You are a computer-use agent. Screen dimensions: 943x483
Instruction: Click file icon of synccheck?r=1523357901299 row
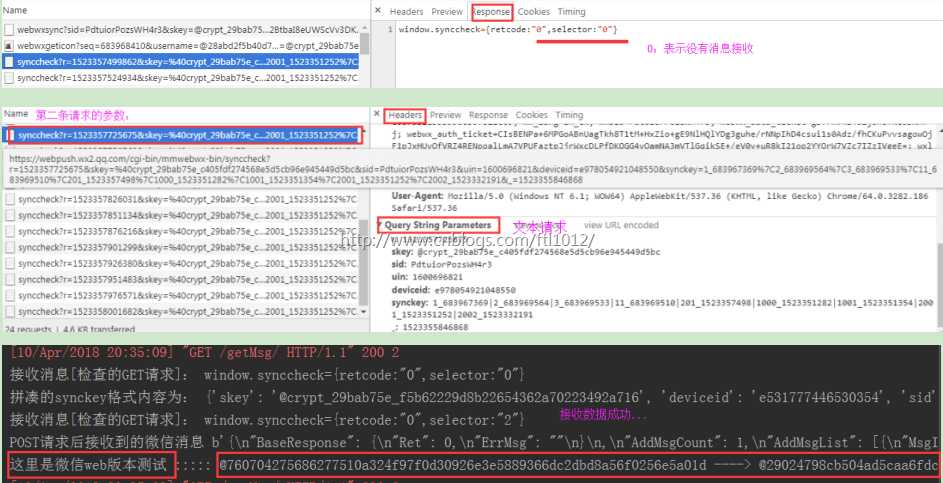point(10,247)
